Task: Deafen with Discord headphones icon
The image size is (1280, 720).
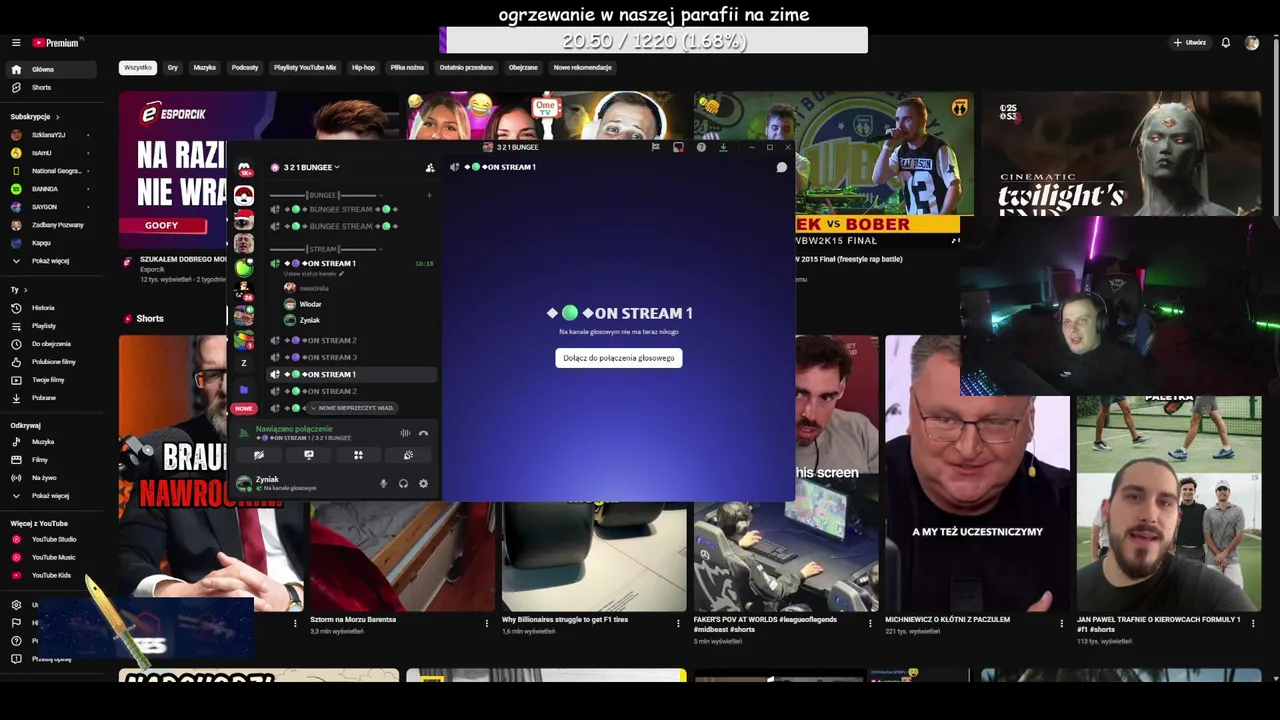Action: 403,484
